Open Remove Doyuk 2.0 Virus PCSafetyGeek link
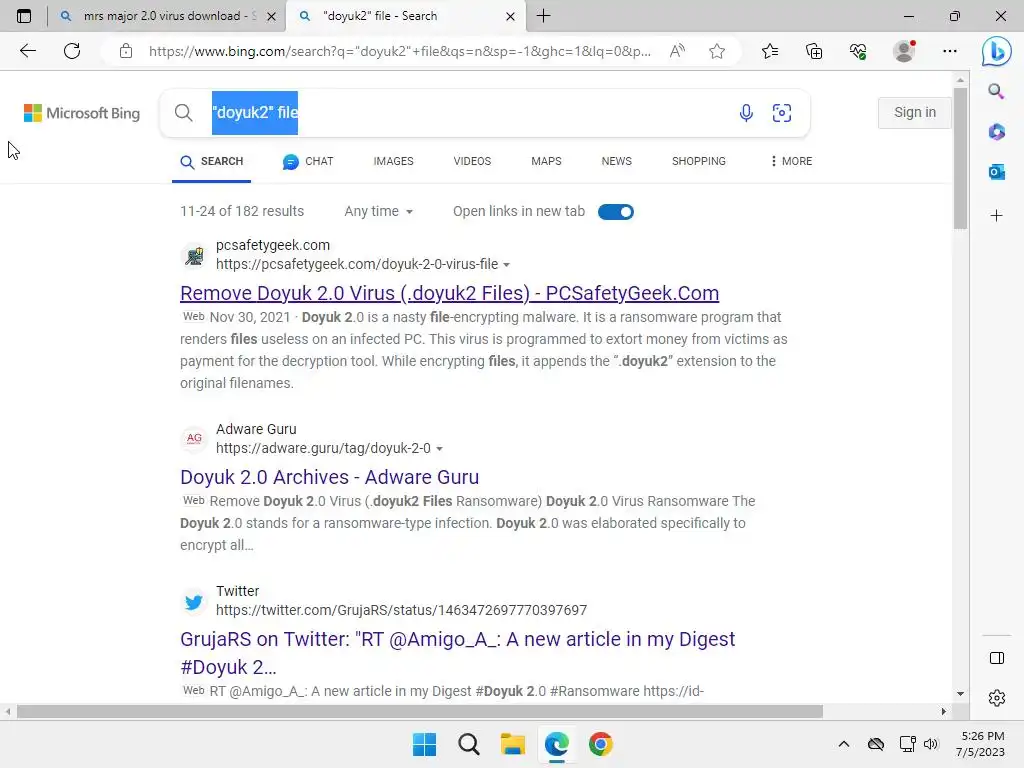This screenshot has width=1024, height=768. tap(449, 293)
